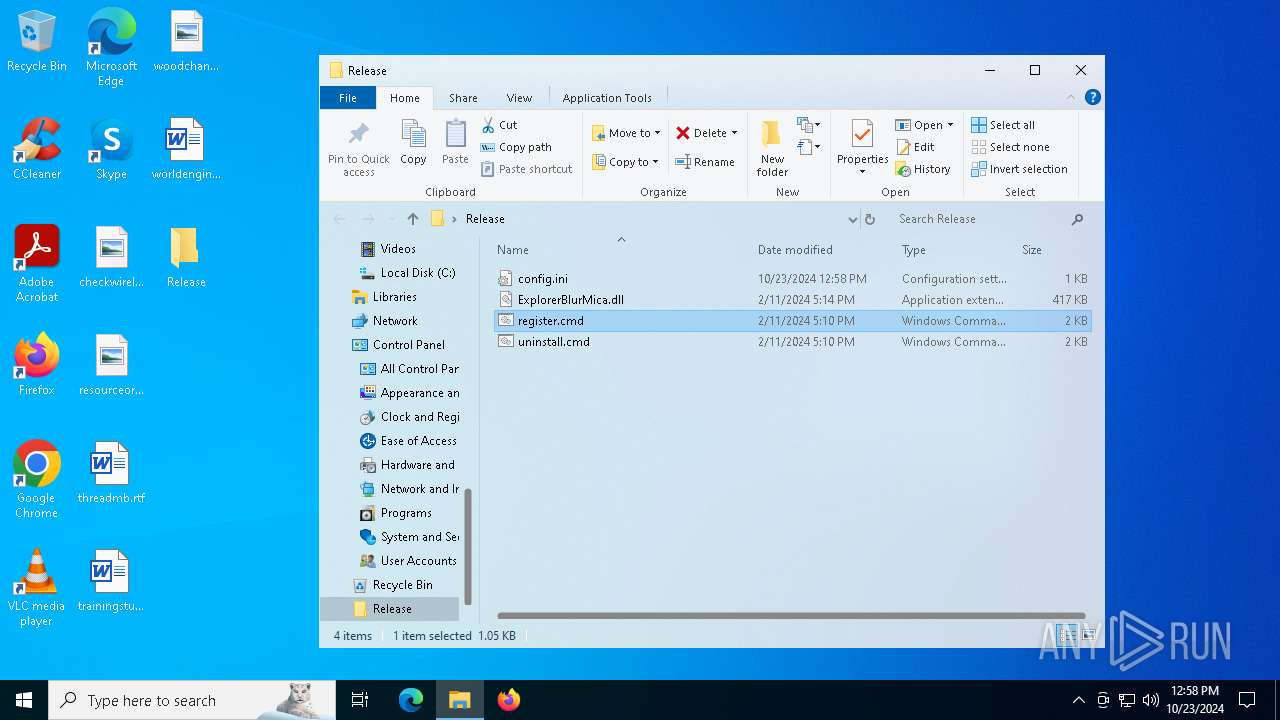Select the config.ini file
Image resolution: width=1280 pixels, height=720 pixels.
click(792, 279)
